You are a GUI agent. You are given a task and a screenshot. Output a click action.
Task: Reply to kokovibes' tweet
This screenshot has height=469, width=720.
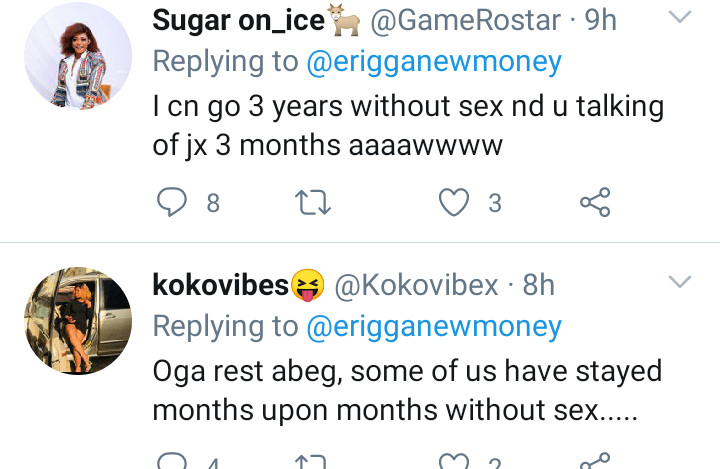click(x=173, y=461)
